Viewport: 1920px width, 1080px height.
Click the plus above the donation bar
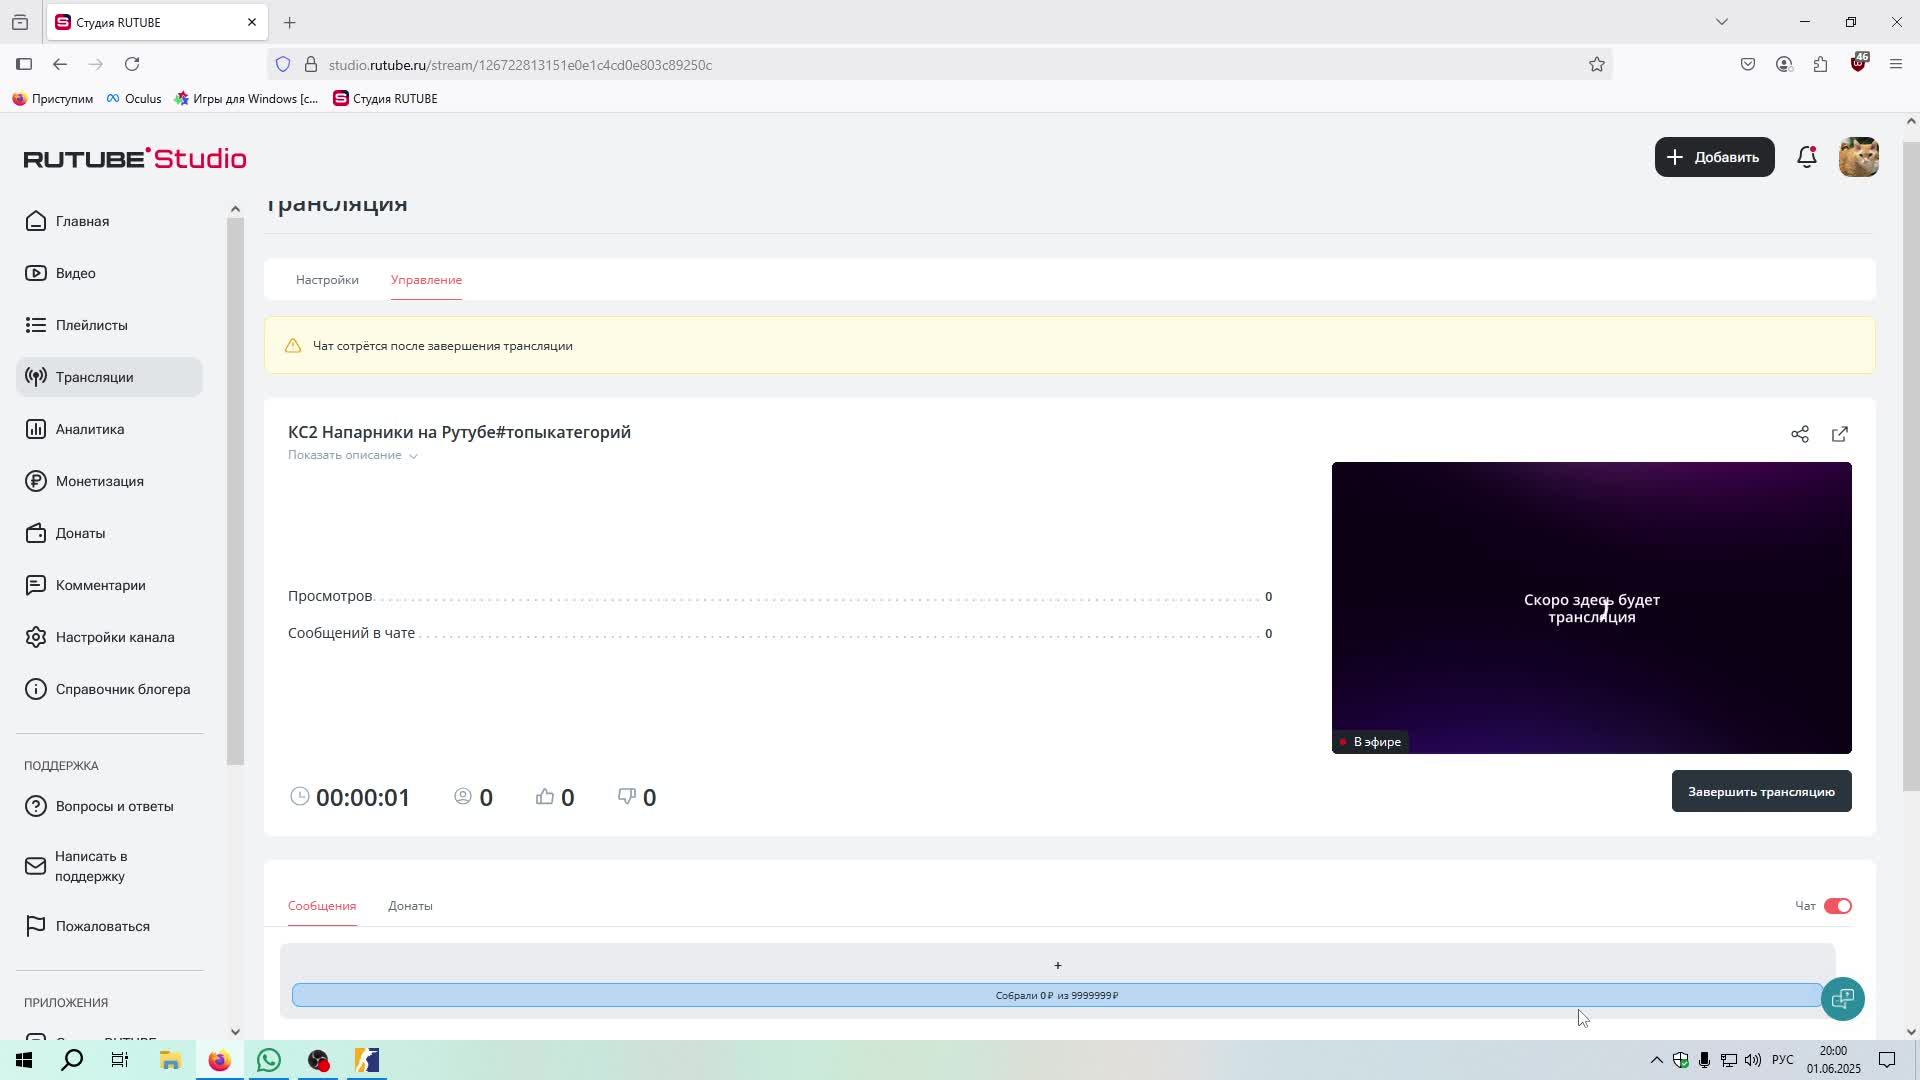point(1057,965)
